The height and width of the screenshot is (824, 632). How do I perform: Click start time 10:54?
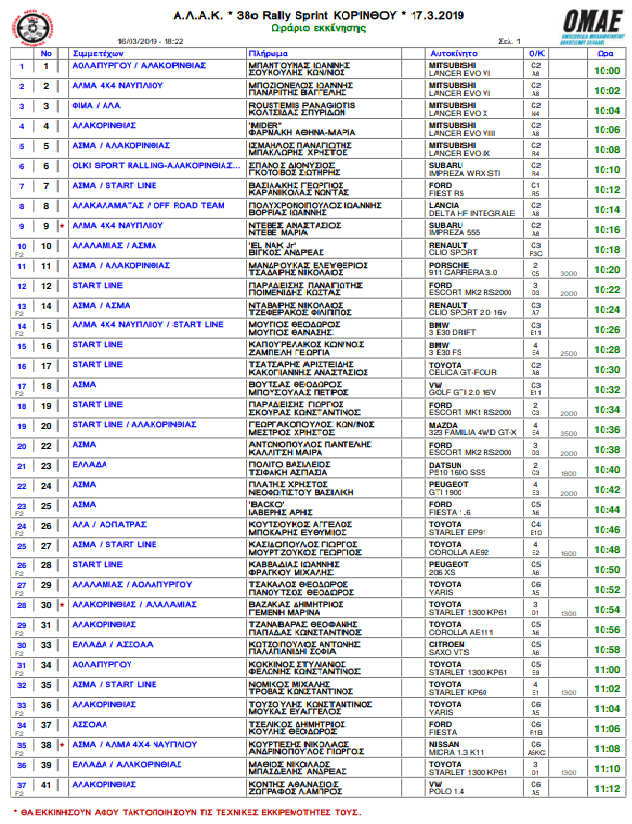click(x=607, y=610)
